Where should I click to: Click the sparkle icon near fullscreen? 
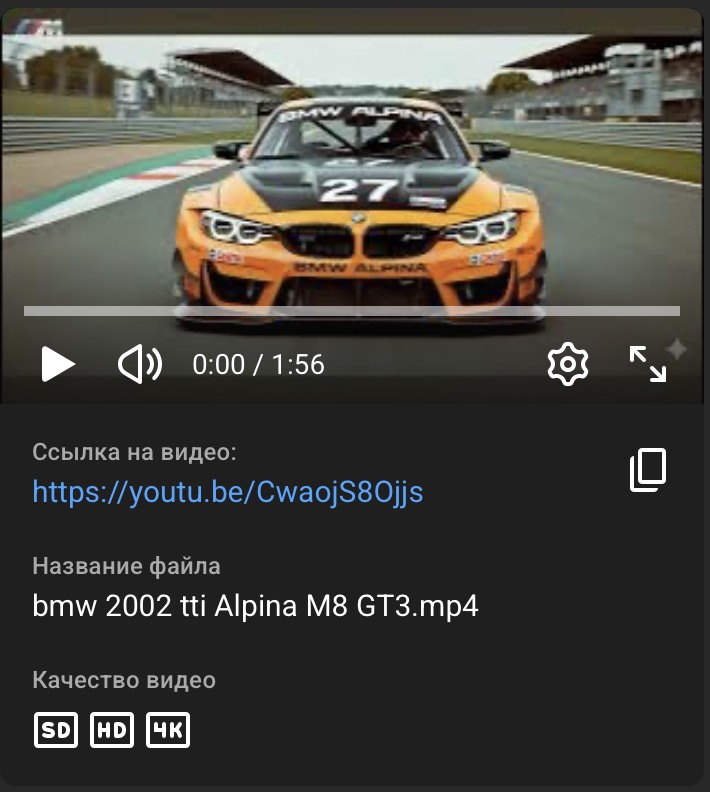(x=677, y=349)
